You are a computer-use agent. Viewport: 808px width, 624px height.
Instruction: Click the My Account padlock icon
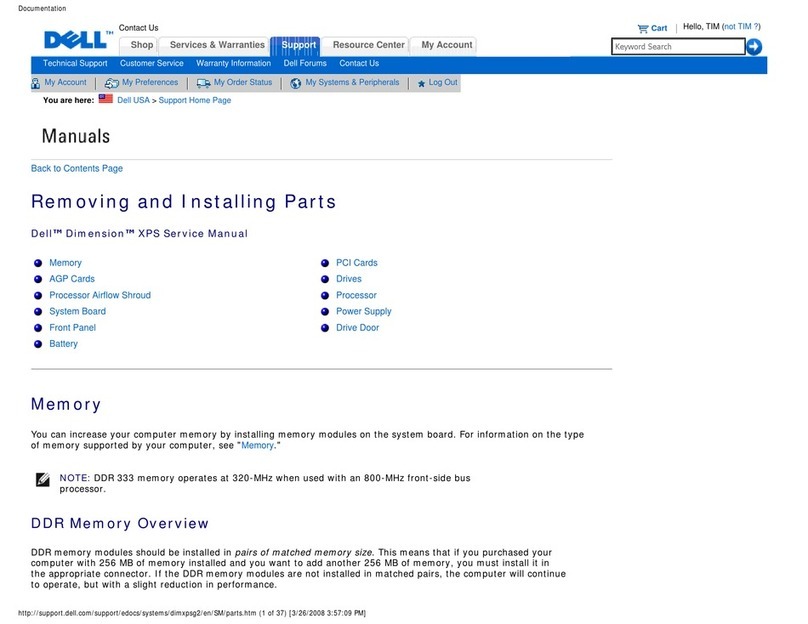(36, 83)
